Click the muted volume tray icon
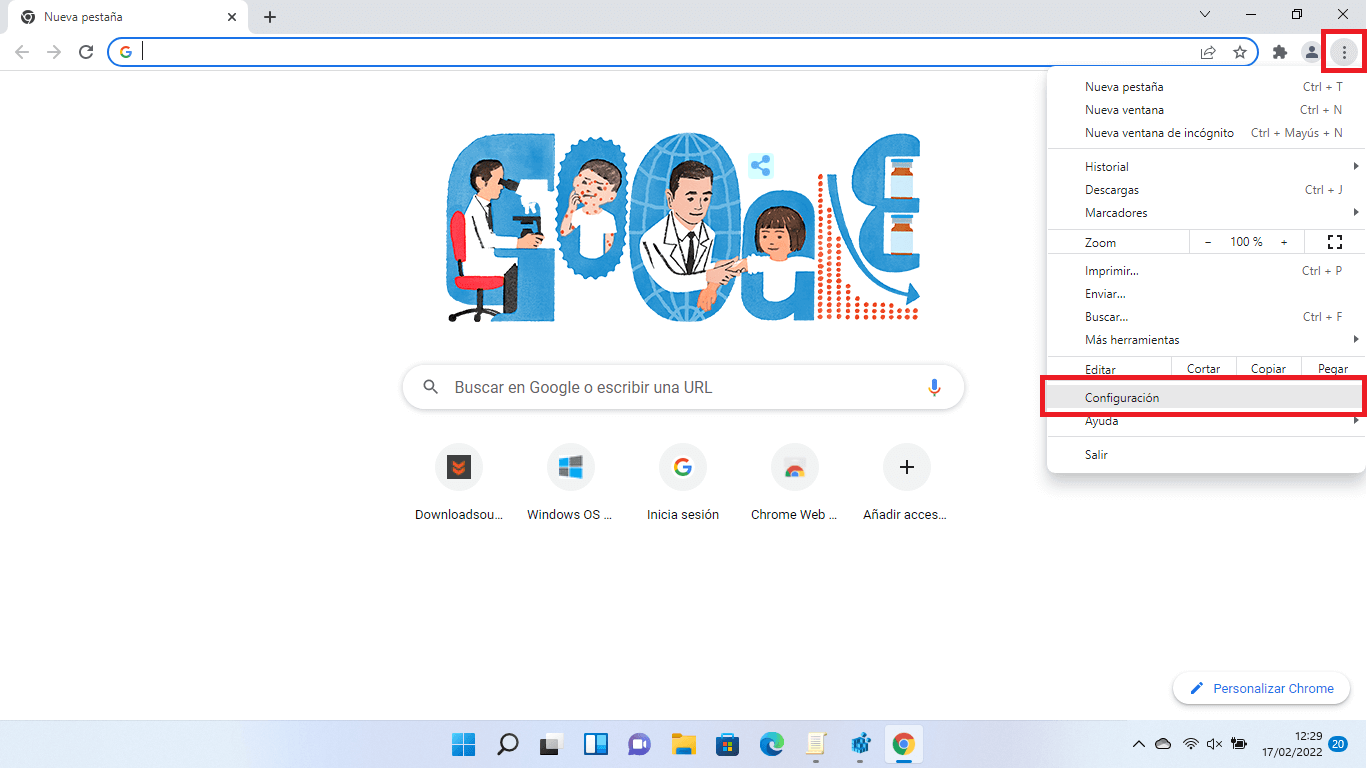The image size is (1367, 769). pyautogui.click(x=1215, y=744)
